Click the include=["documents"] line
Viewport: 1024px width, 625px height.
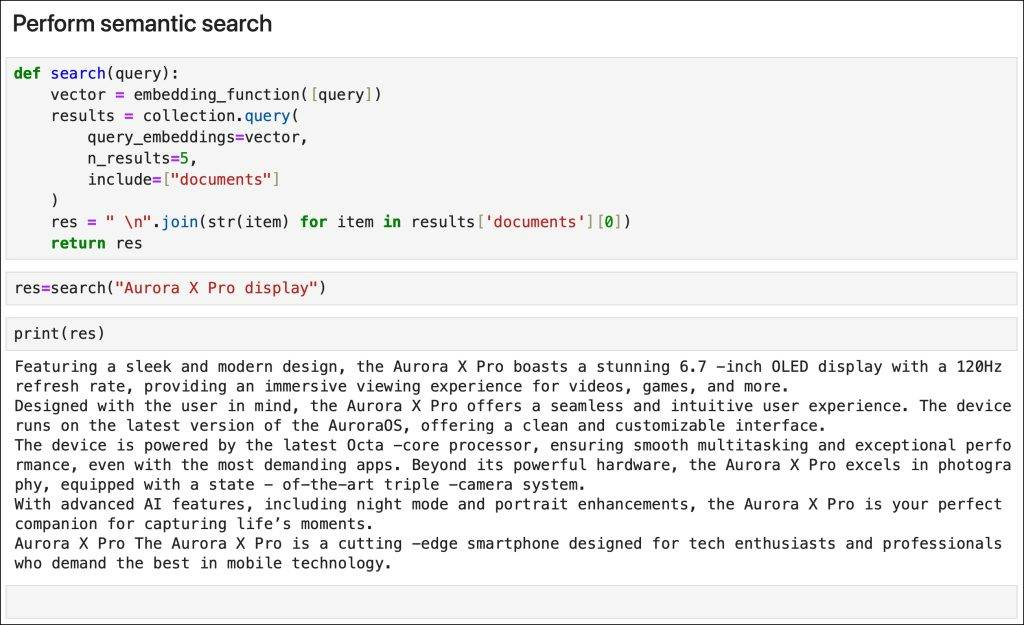[184, 180]
